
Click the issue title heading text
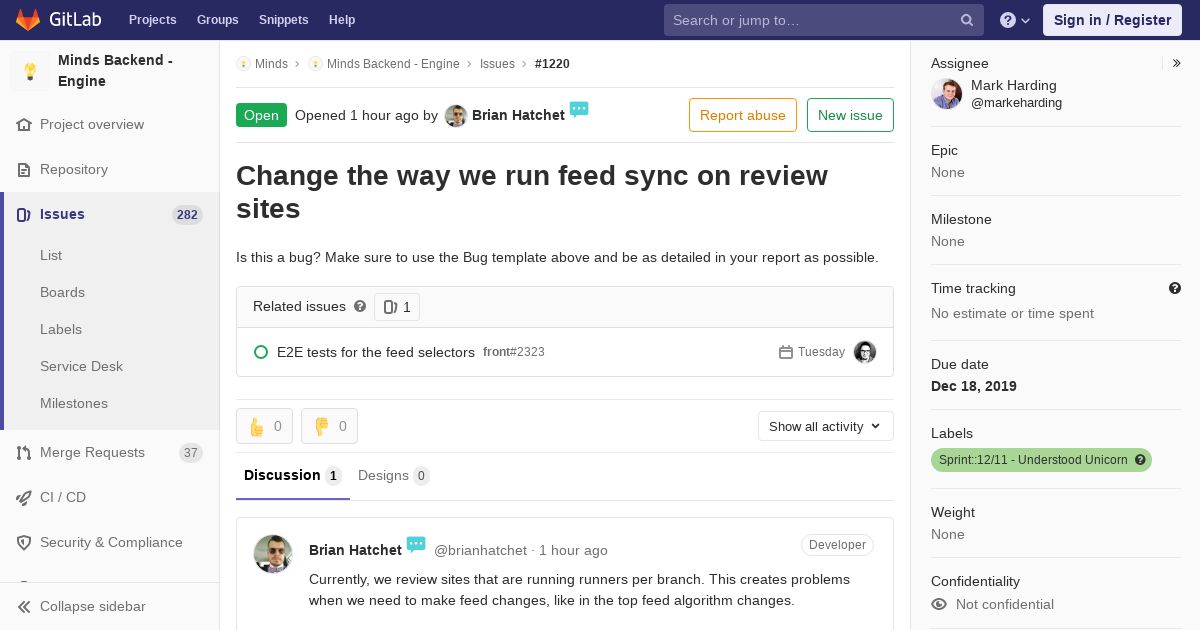pyautogui.click(x=532, y=192)
